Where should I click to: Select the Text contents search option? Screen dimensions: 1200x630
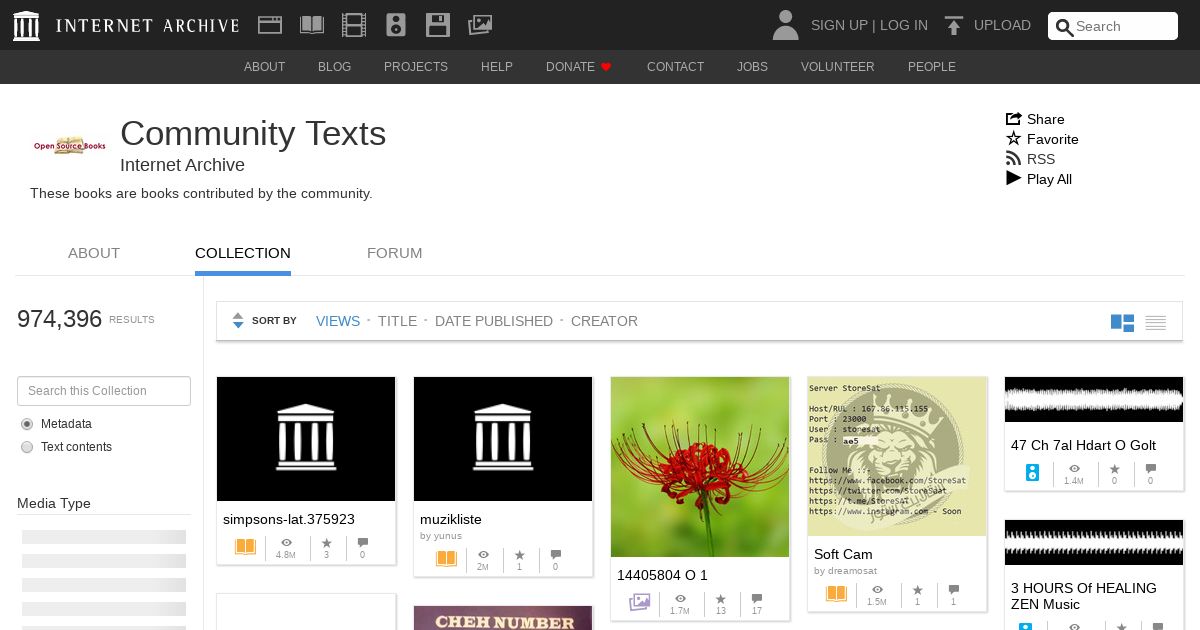(x=27, y=447)
